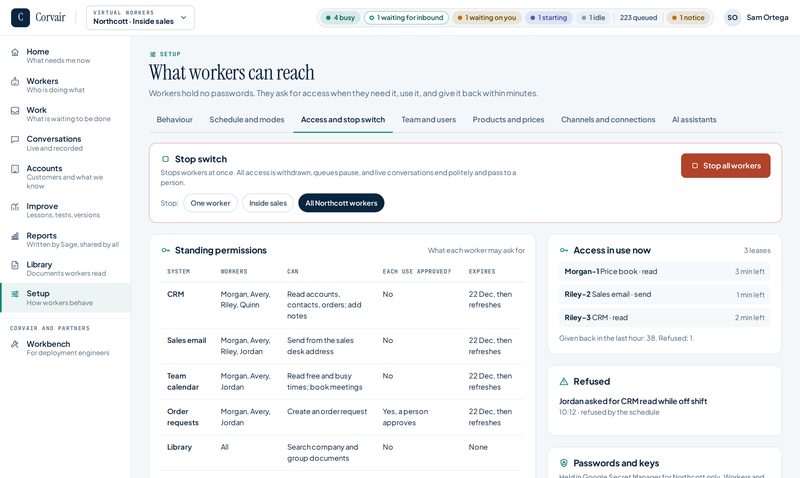Select All Northcott workers stop scope

click(x=341, y=203)
